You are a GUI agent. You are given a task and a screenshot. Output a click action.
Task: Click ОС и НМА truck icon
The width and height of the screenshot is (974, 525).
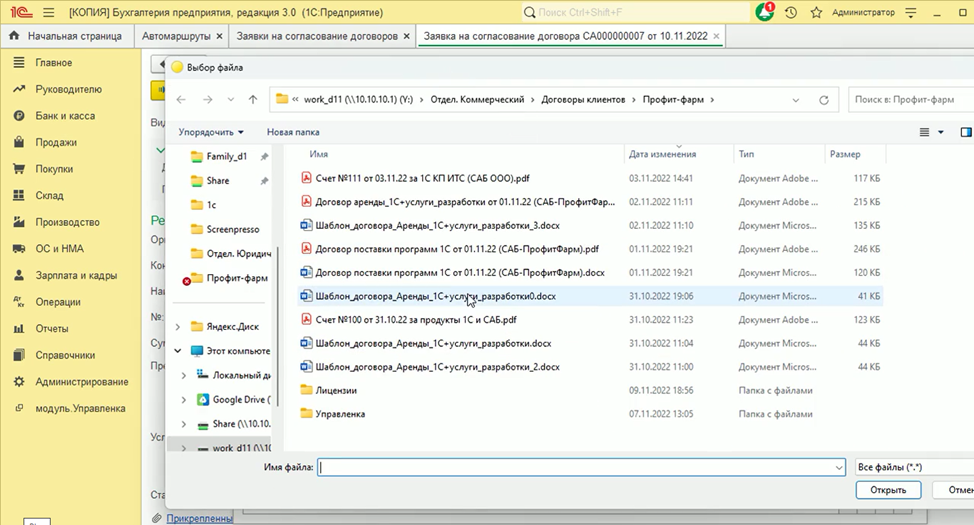(x=19, y=249)
